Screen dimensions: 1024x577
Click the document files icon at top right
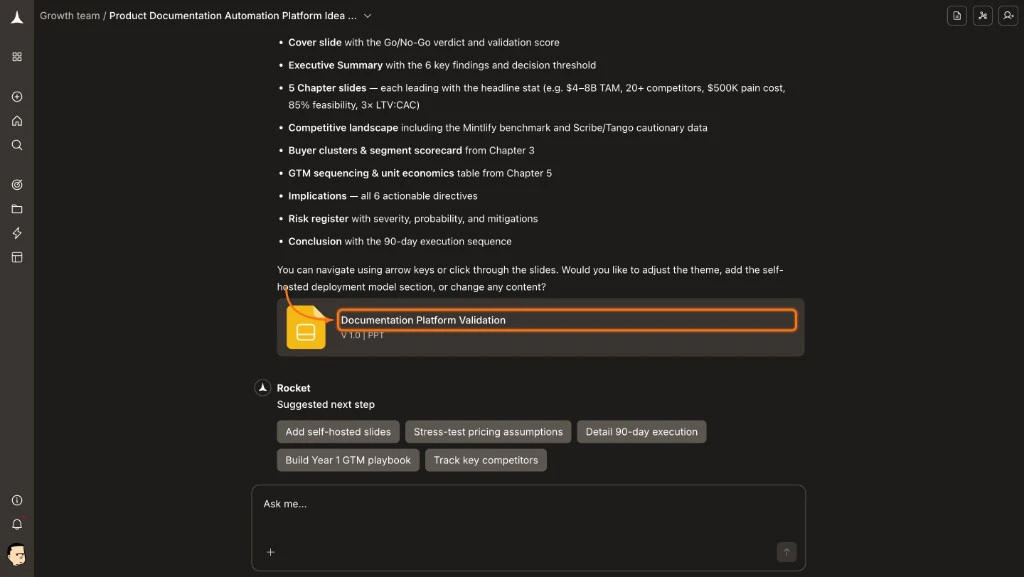click(956, 16)
